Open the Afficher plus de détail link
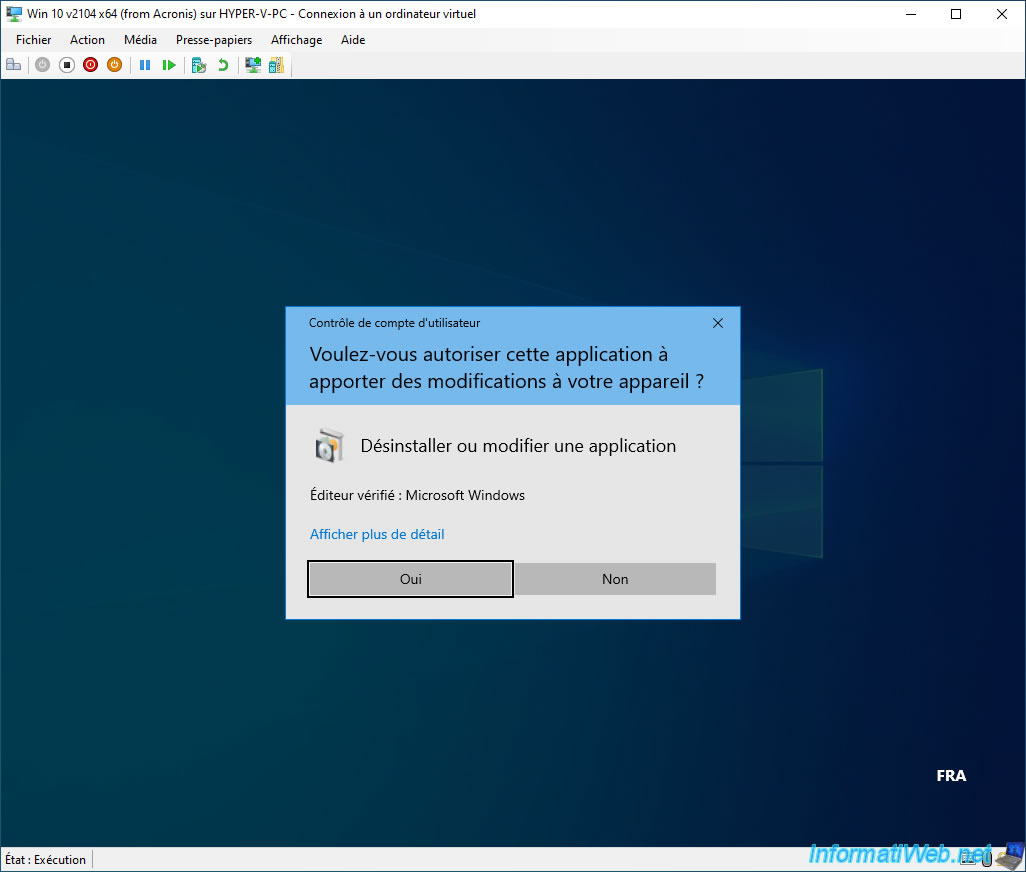 coord(377,534)
